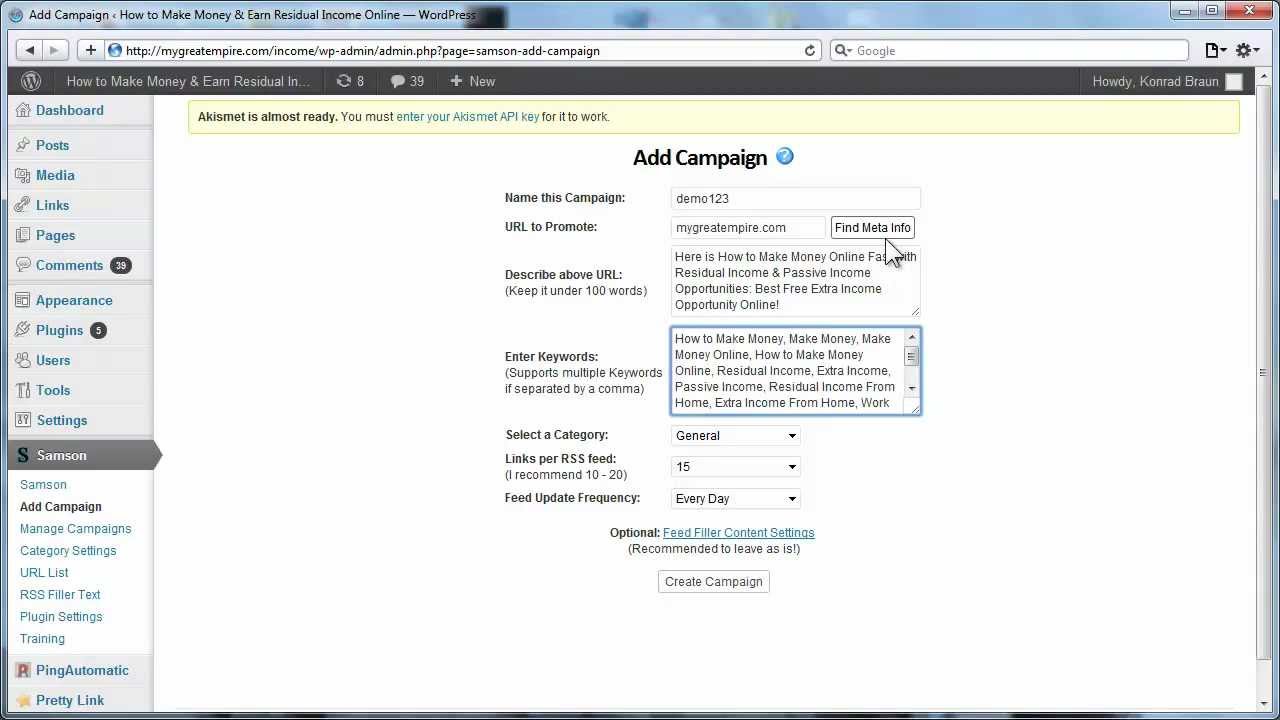Image resolution: width=1280 pixels, height=720 pixels.
Task: Click the browser back arrow button
Action: click(x=30, y=50)
